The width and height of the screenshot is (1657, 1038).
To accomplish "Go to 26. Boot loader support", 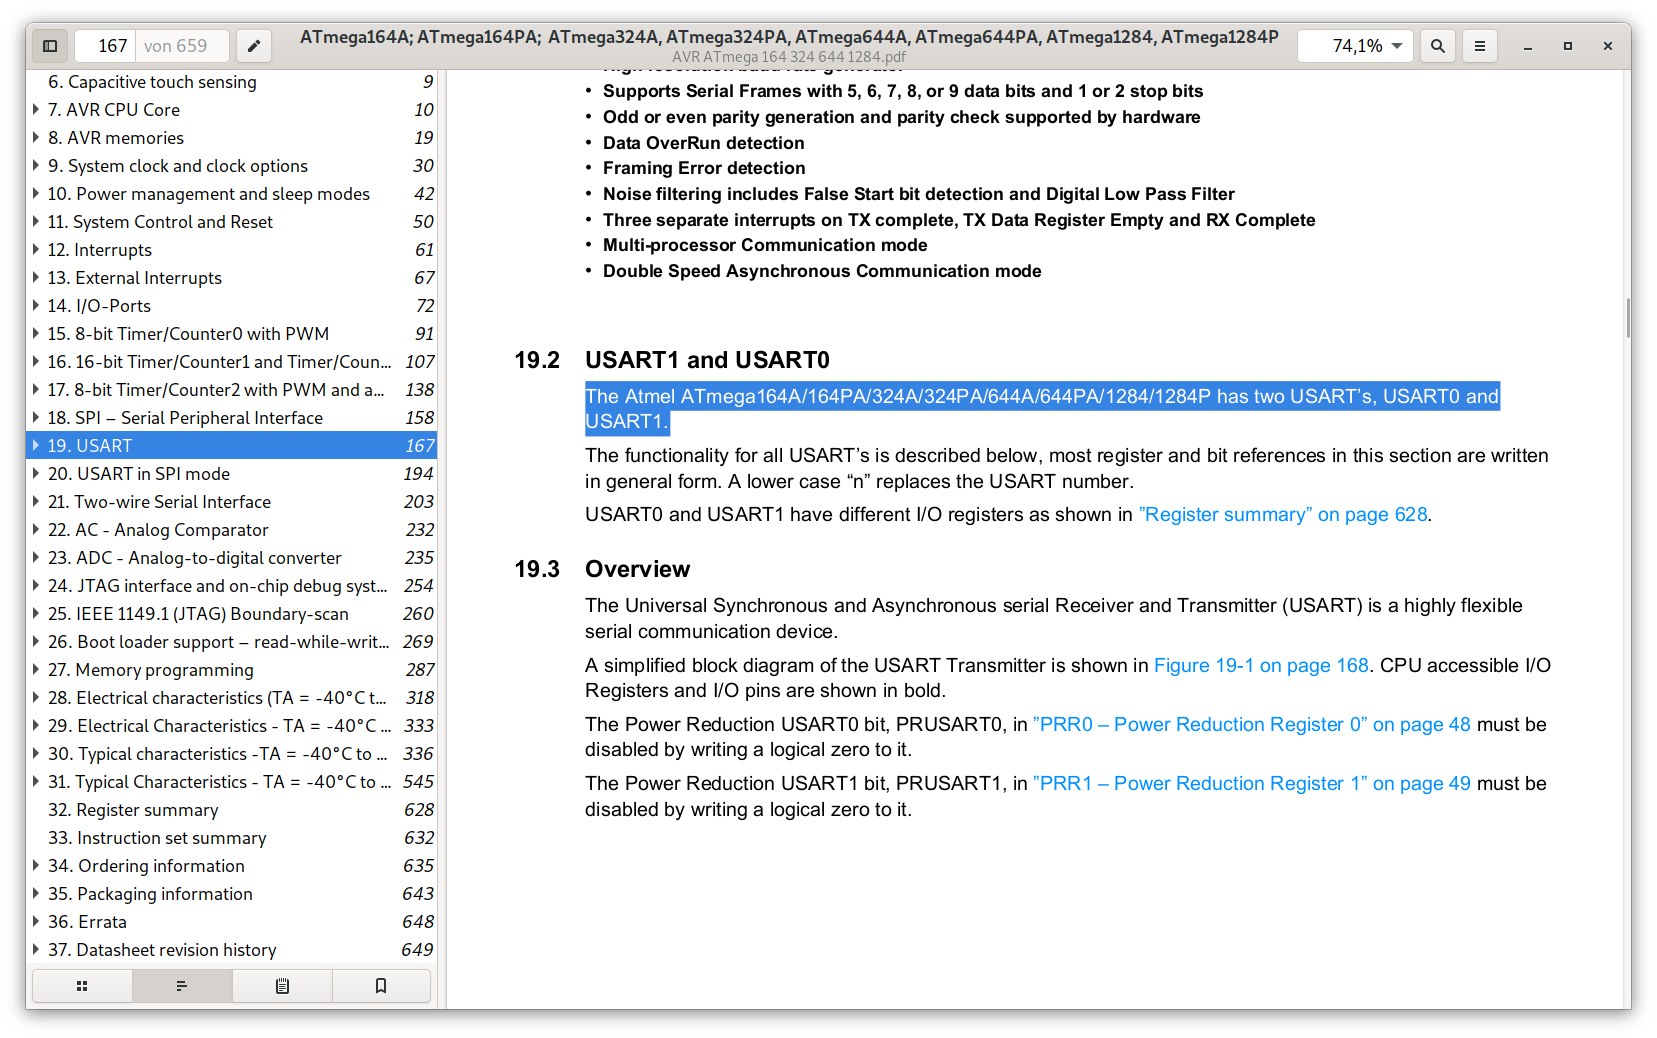I will [232, 642].
